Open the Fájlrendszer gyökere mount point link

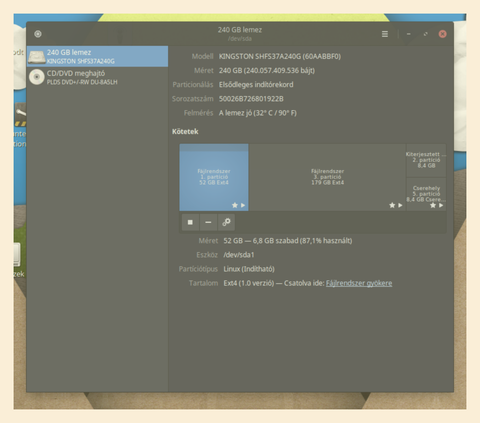[359, 283]
